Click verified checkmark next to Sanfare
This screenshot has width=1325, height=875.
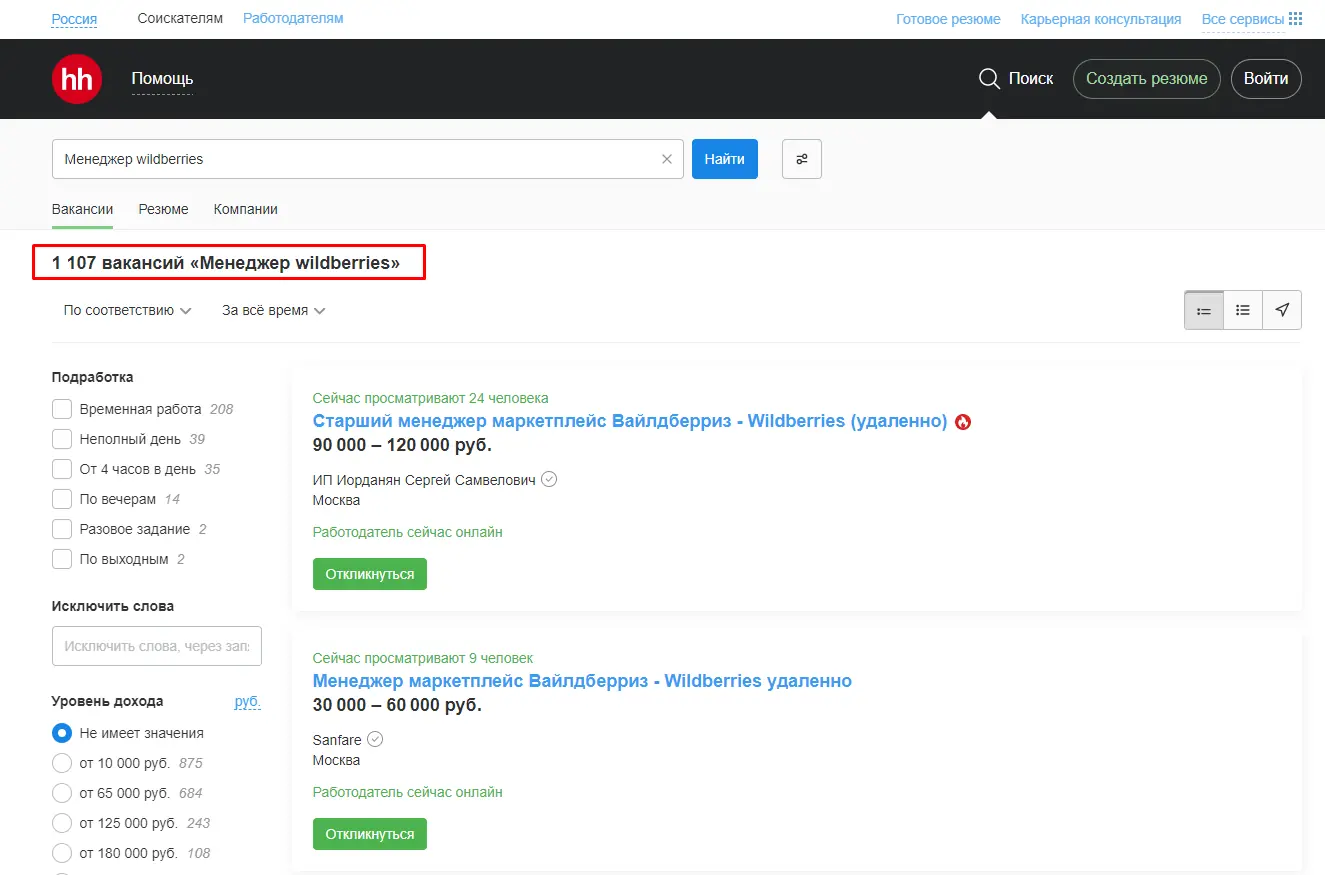pyautogui.click(x=375, y=739)
